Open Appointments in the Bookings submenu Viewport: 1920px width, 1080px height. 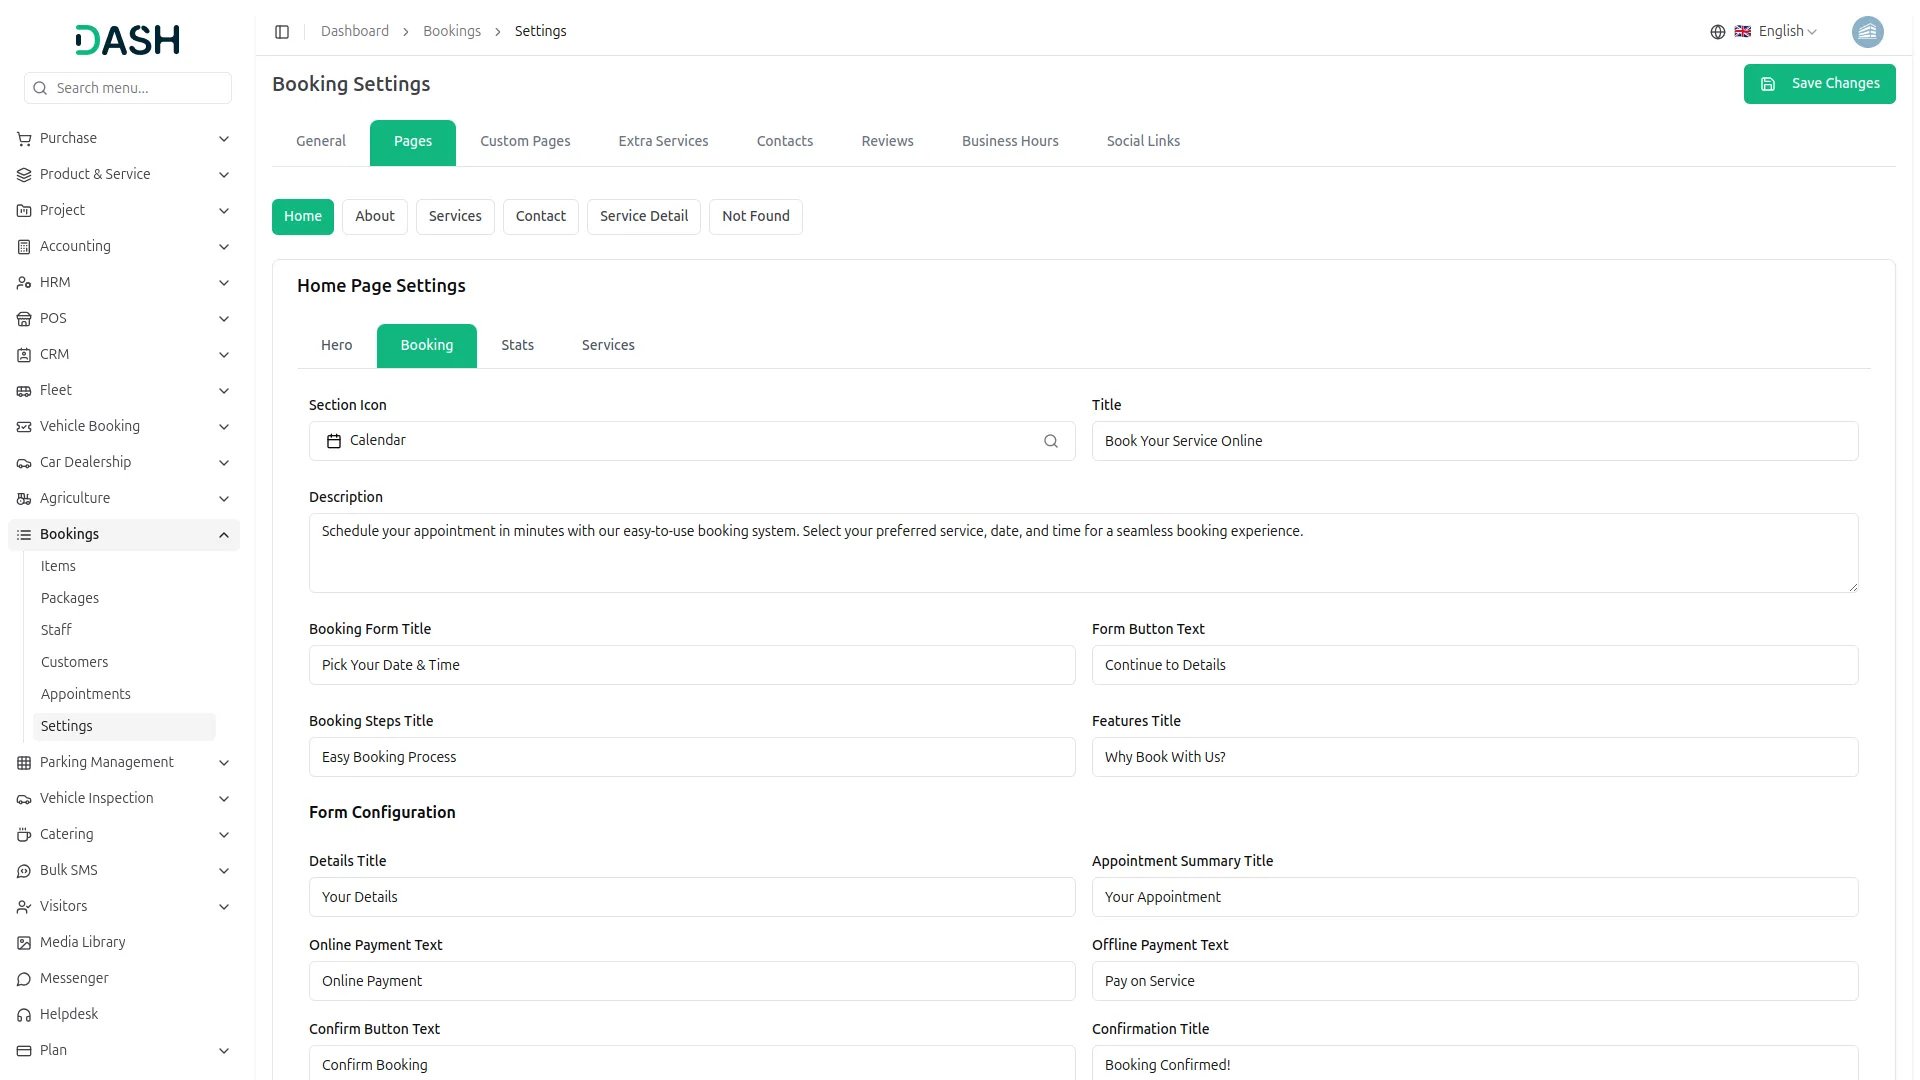point(86,695)
